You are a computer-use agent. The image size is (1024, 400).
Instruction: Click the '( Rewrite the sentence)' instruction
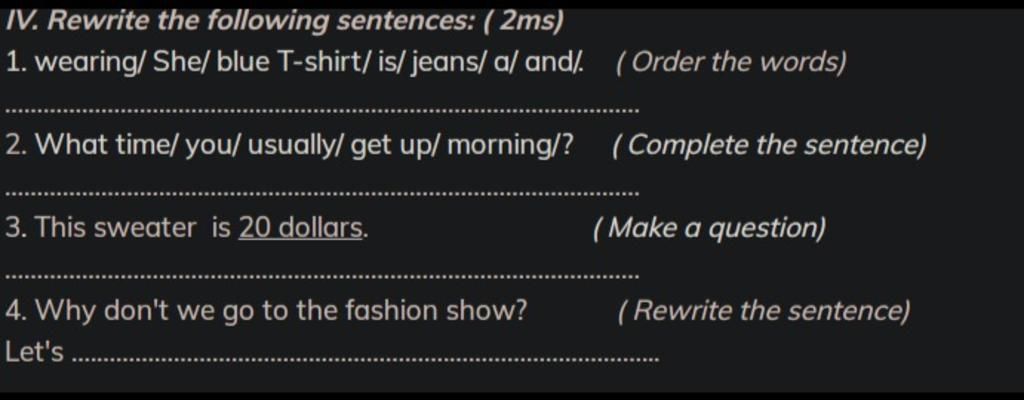tap(763, 310)
